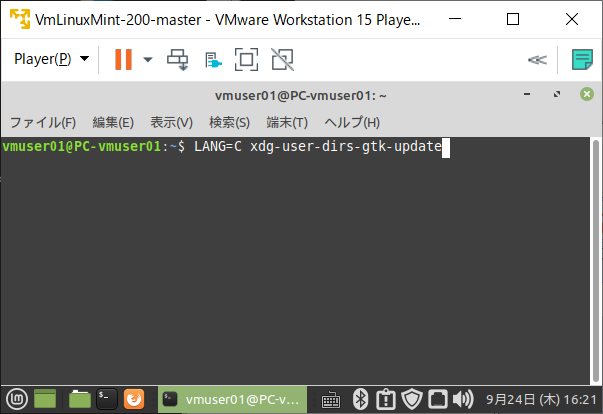
Task: Open the network connection tray icon
Action: (438, 399)
